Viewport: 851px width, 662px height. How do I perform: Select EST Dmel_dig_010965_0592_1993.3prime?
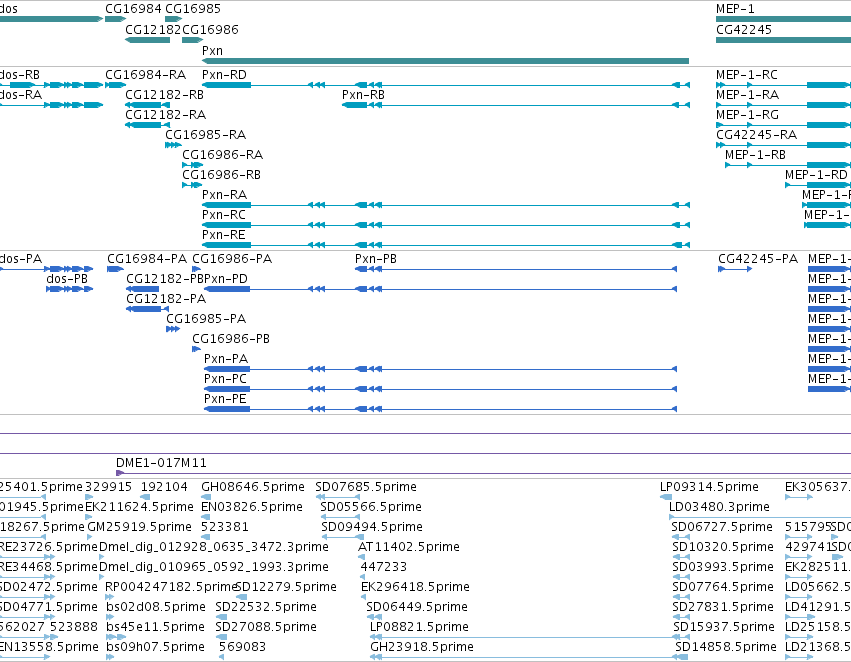pos(101,577)
